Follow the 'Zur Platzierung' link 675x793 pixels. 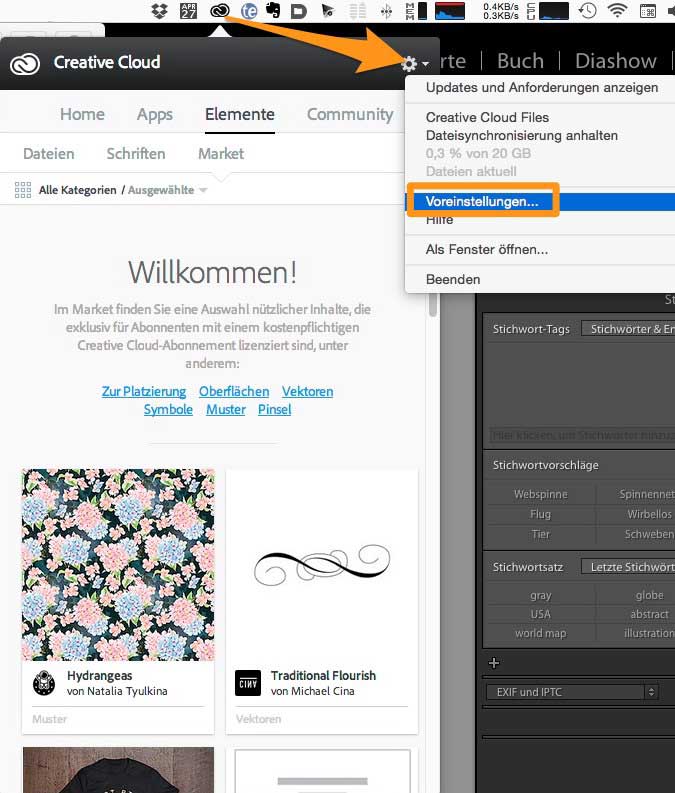click(144, 391)
